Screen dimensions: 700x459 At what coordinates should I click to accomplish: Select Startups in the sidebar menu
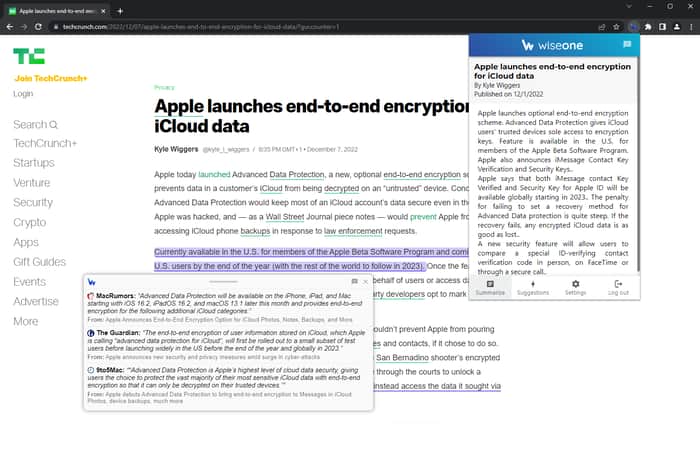[34, 163]
